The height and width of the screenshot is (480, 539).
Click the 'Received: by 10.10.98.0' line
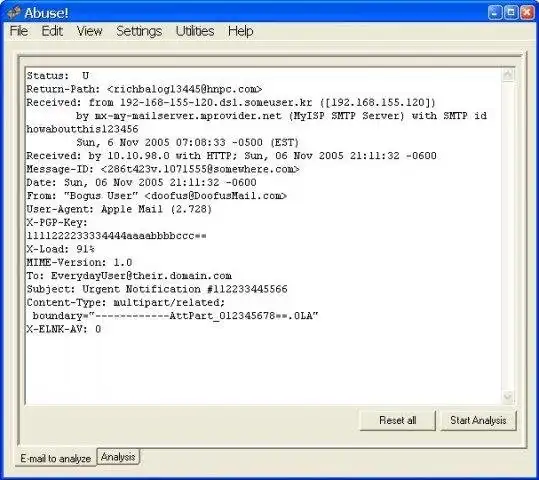pos(231,156)
